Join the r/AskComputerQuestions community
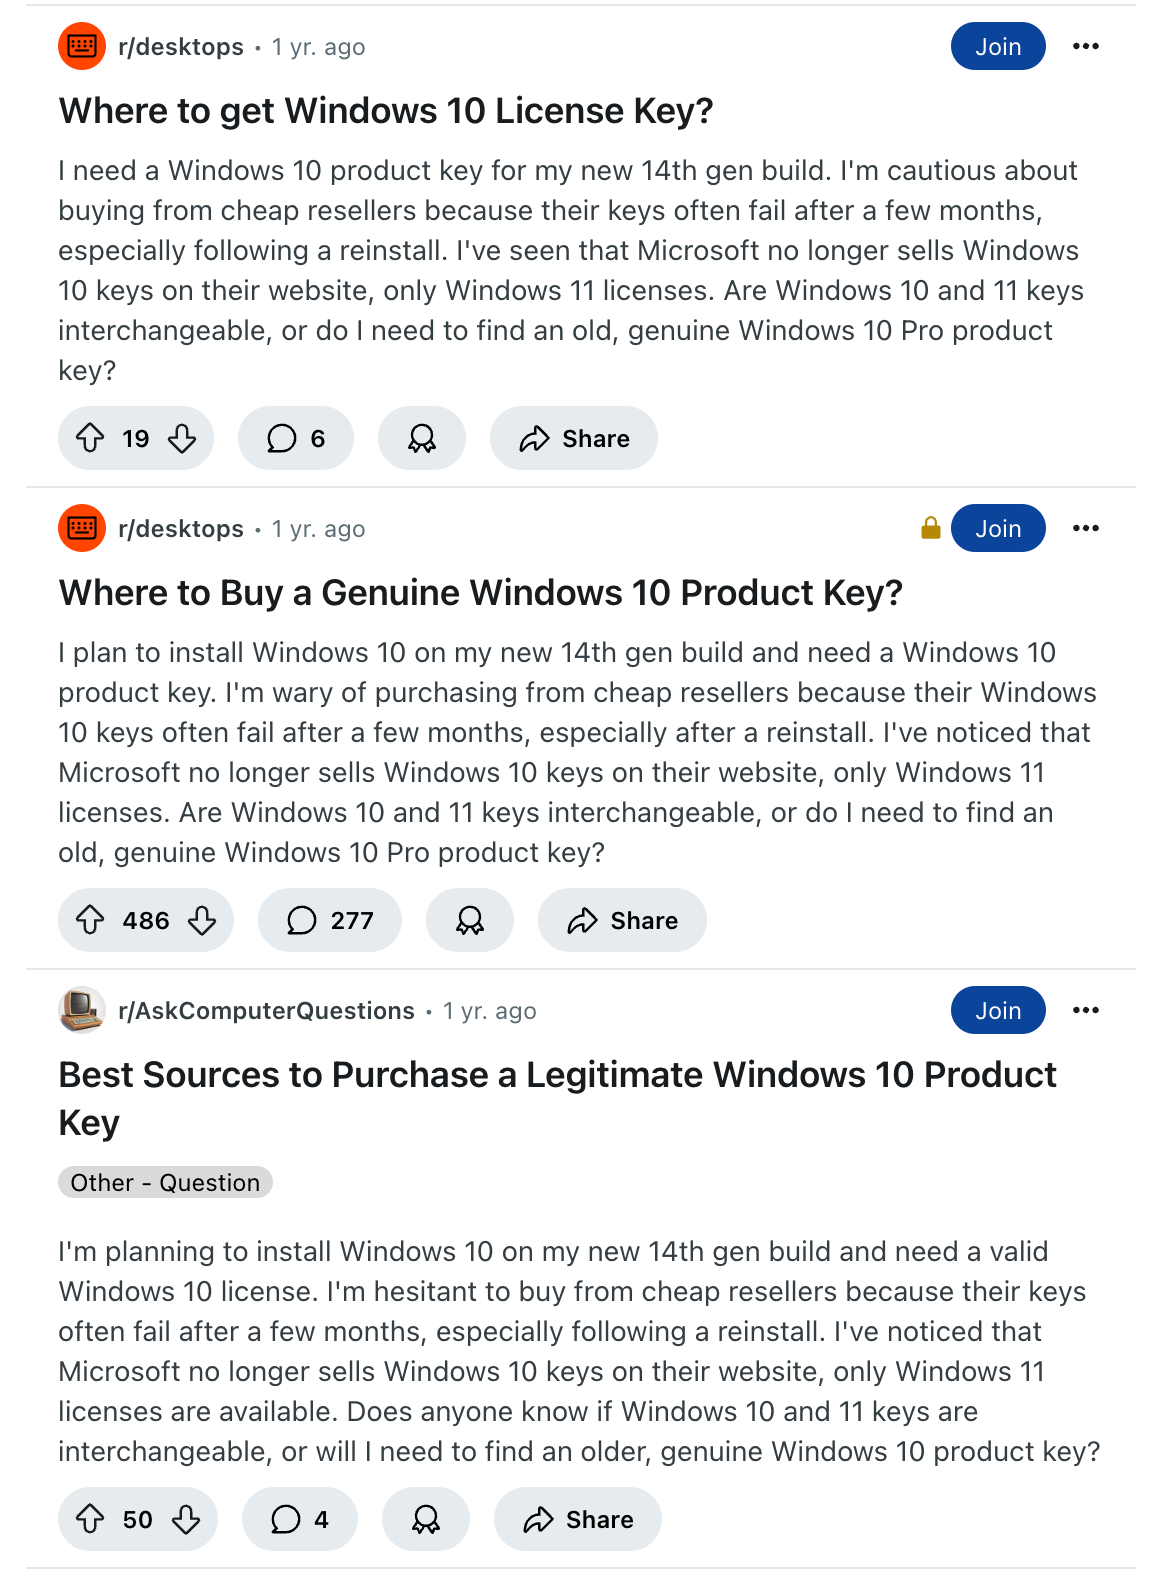Image resolution: width=1174 pixels, height=1590 pixels. (x=998, y=1010)
